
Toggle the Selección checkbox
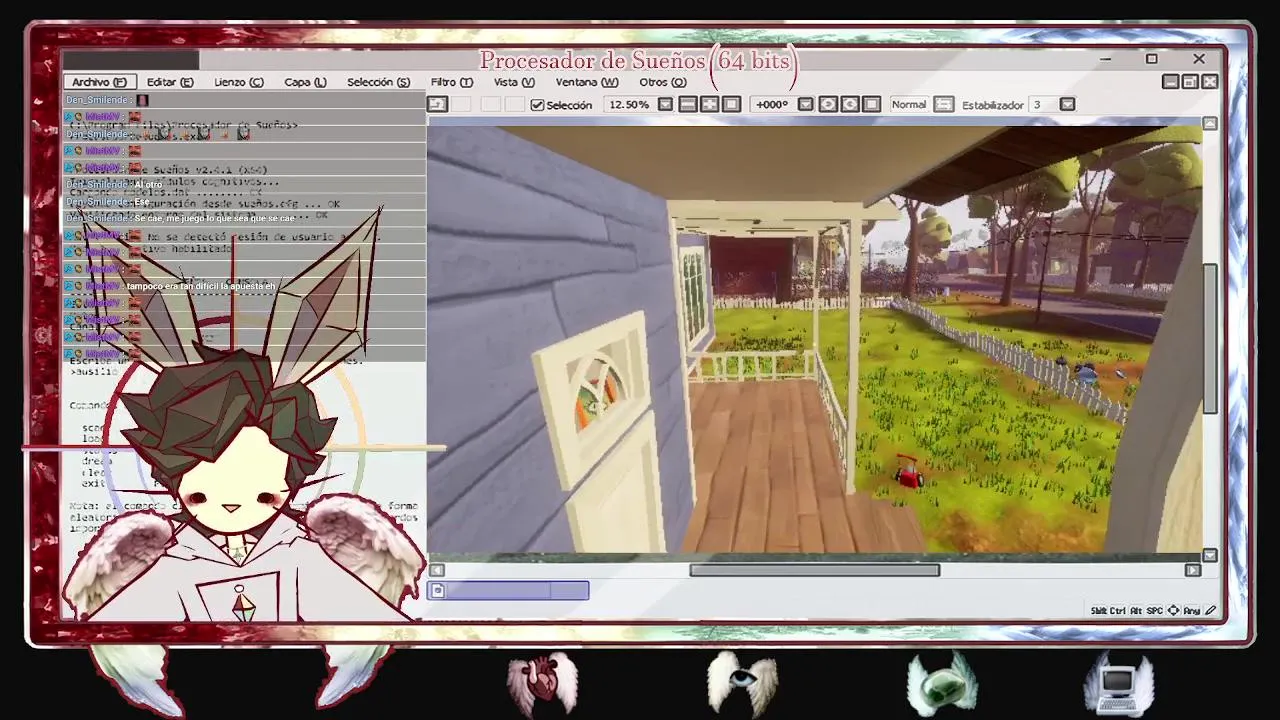(x=537, y=104)
